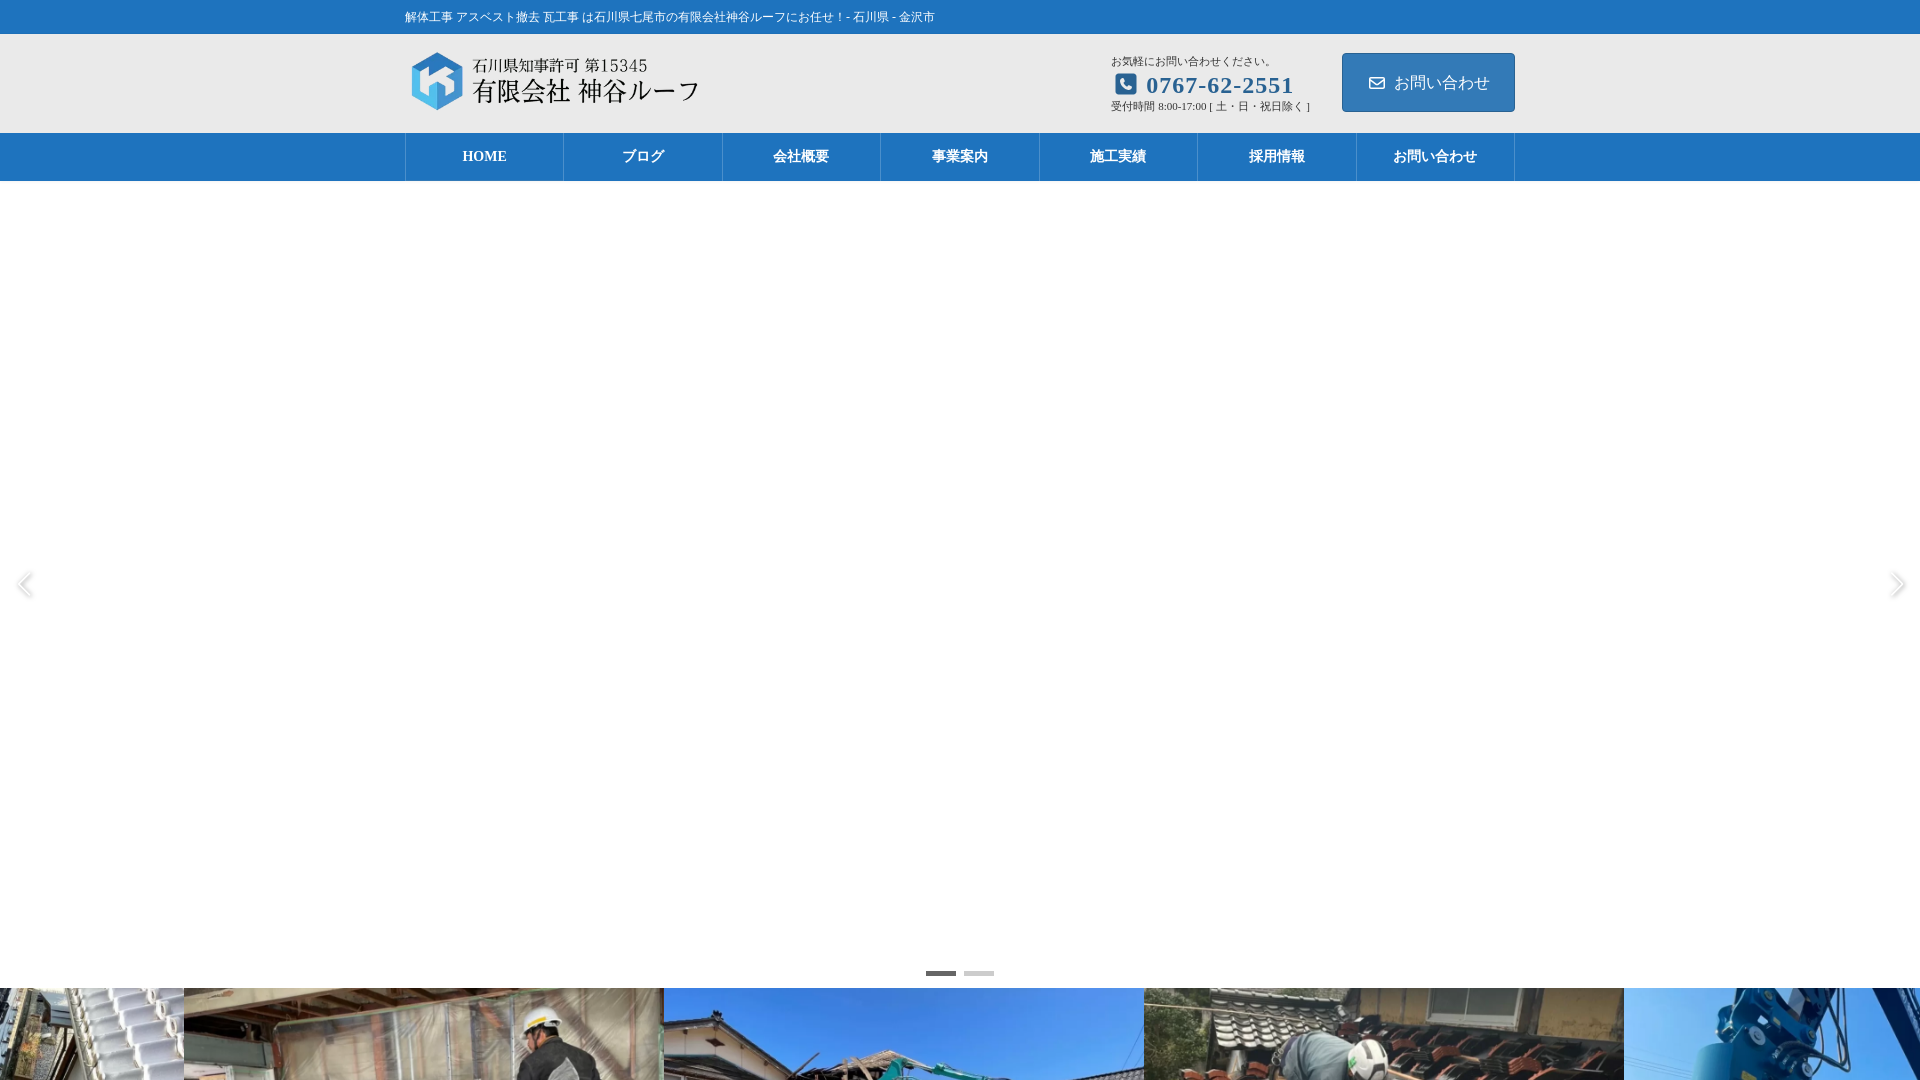Click the right carousel arrow
The height and width of the screenshot is (1080, 1920).
pyautogui.click(x=1897, y=584)
